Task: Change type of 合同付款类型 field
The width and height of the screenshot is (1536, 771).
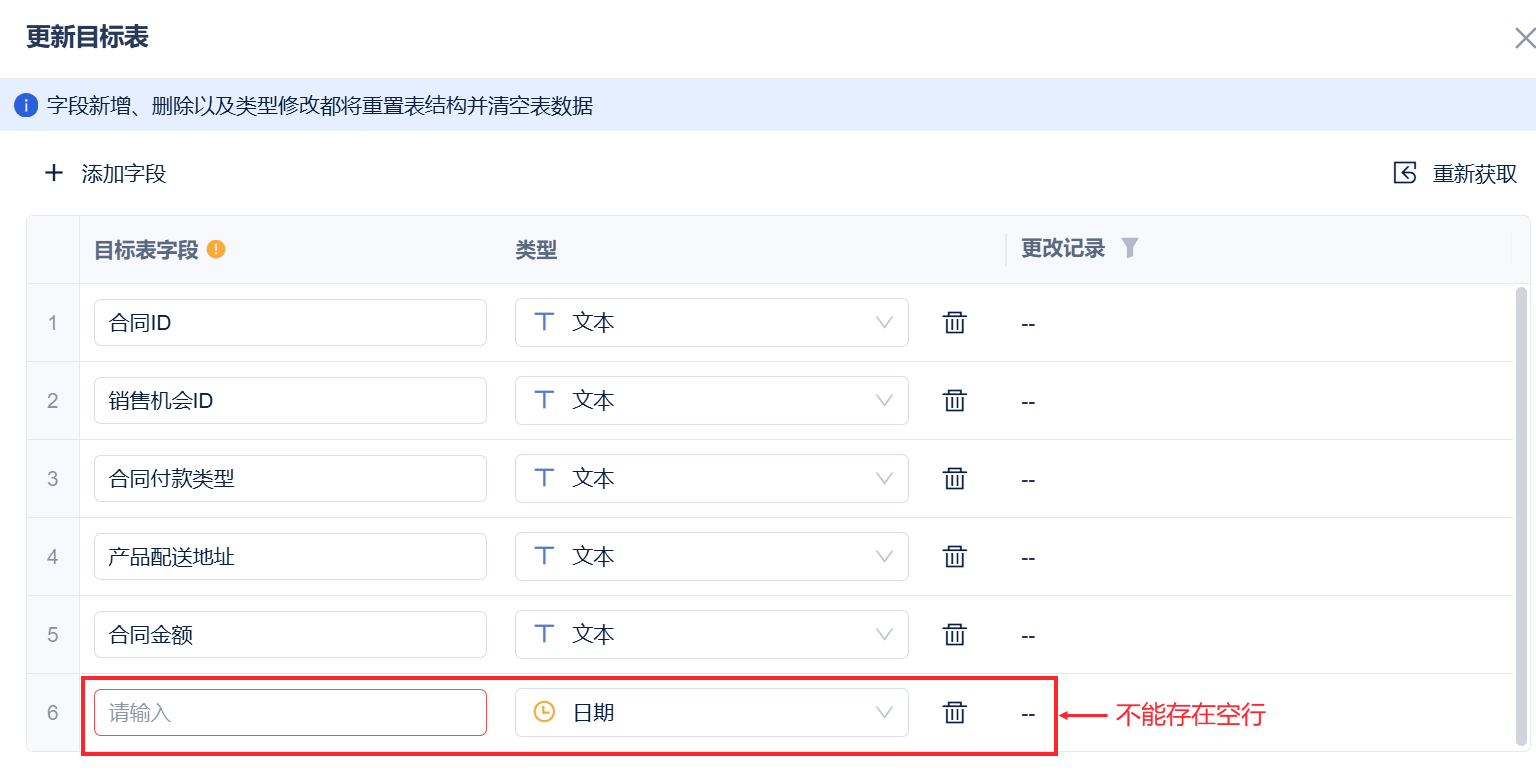Action: tap(711, 479)
